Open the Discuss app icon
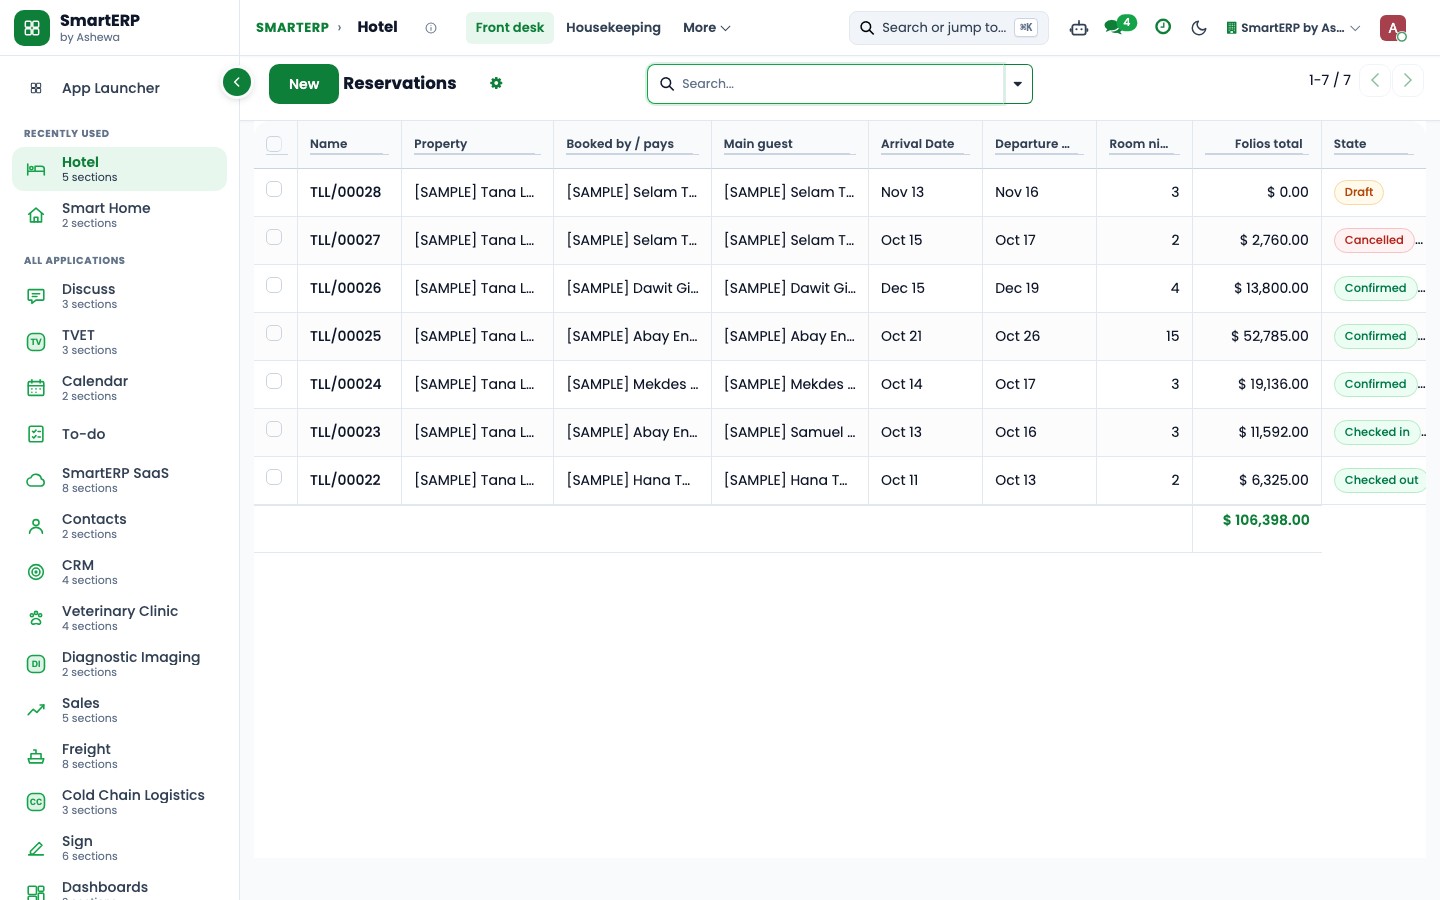This screenshot has height=900, width=1440. tap(36, 296)
